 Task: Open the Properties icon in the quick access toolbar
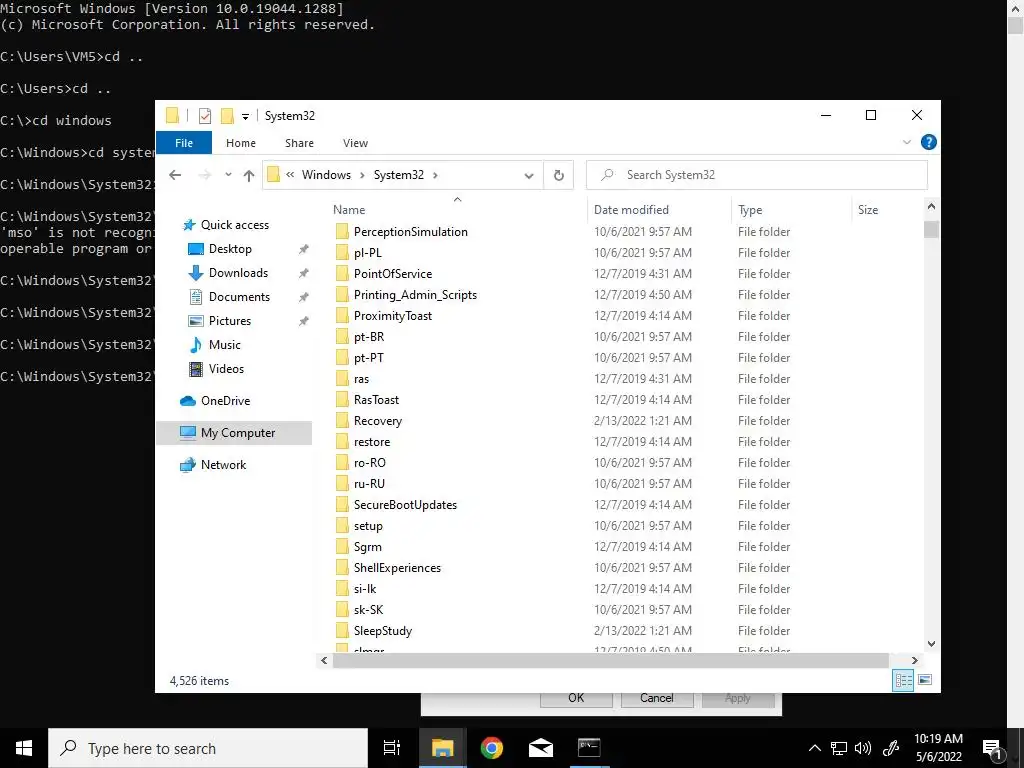205,116
